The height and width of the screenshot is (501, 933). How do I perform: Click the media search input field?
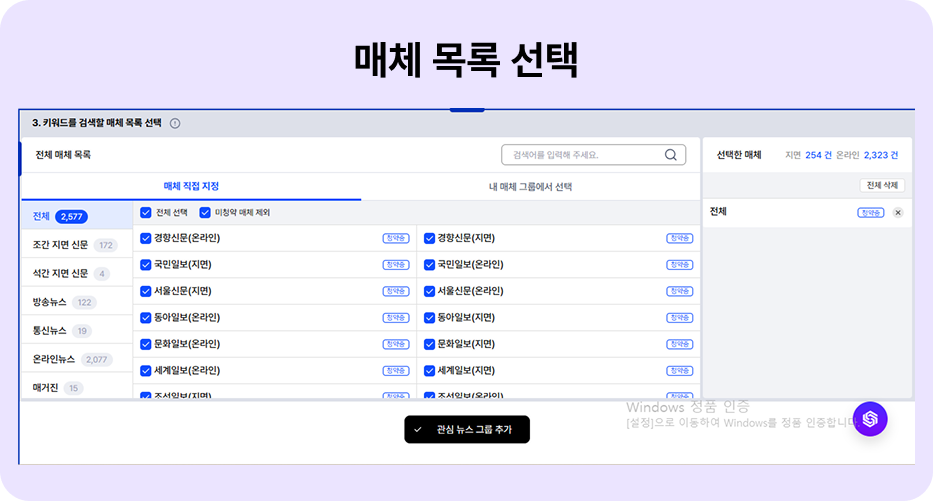[x=593, y=155]
